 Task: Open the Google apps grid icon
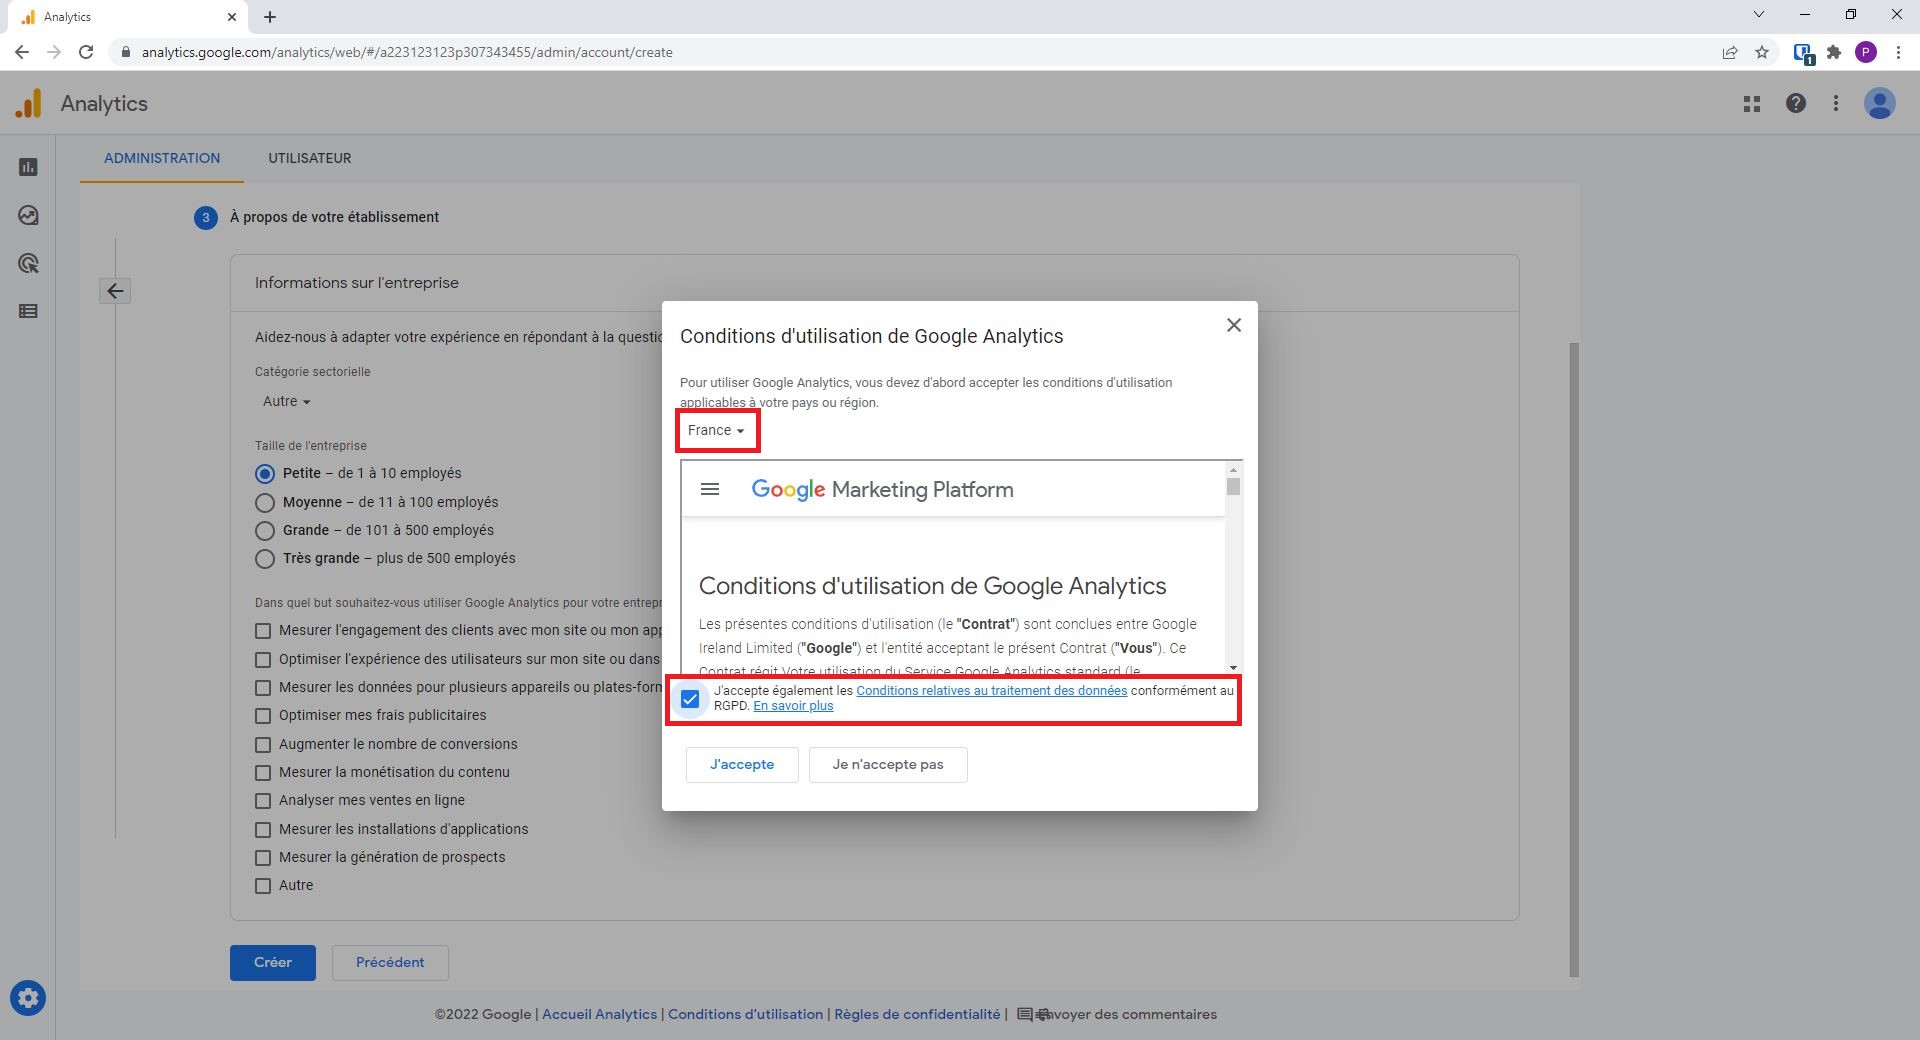pos(1752,103)
